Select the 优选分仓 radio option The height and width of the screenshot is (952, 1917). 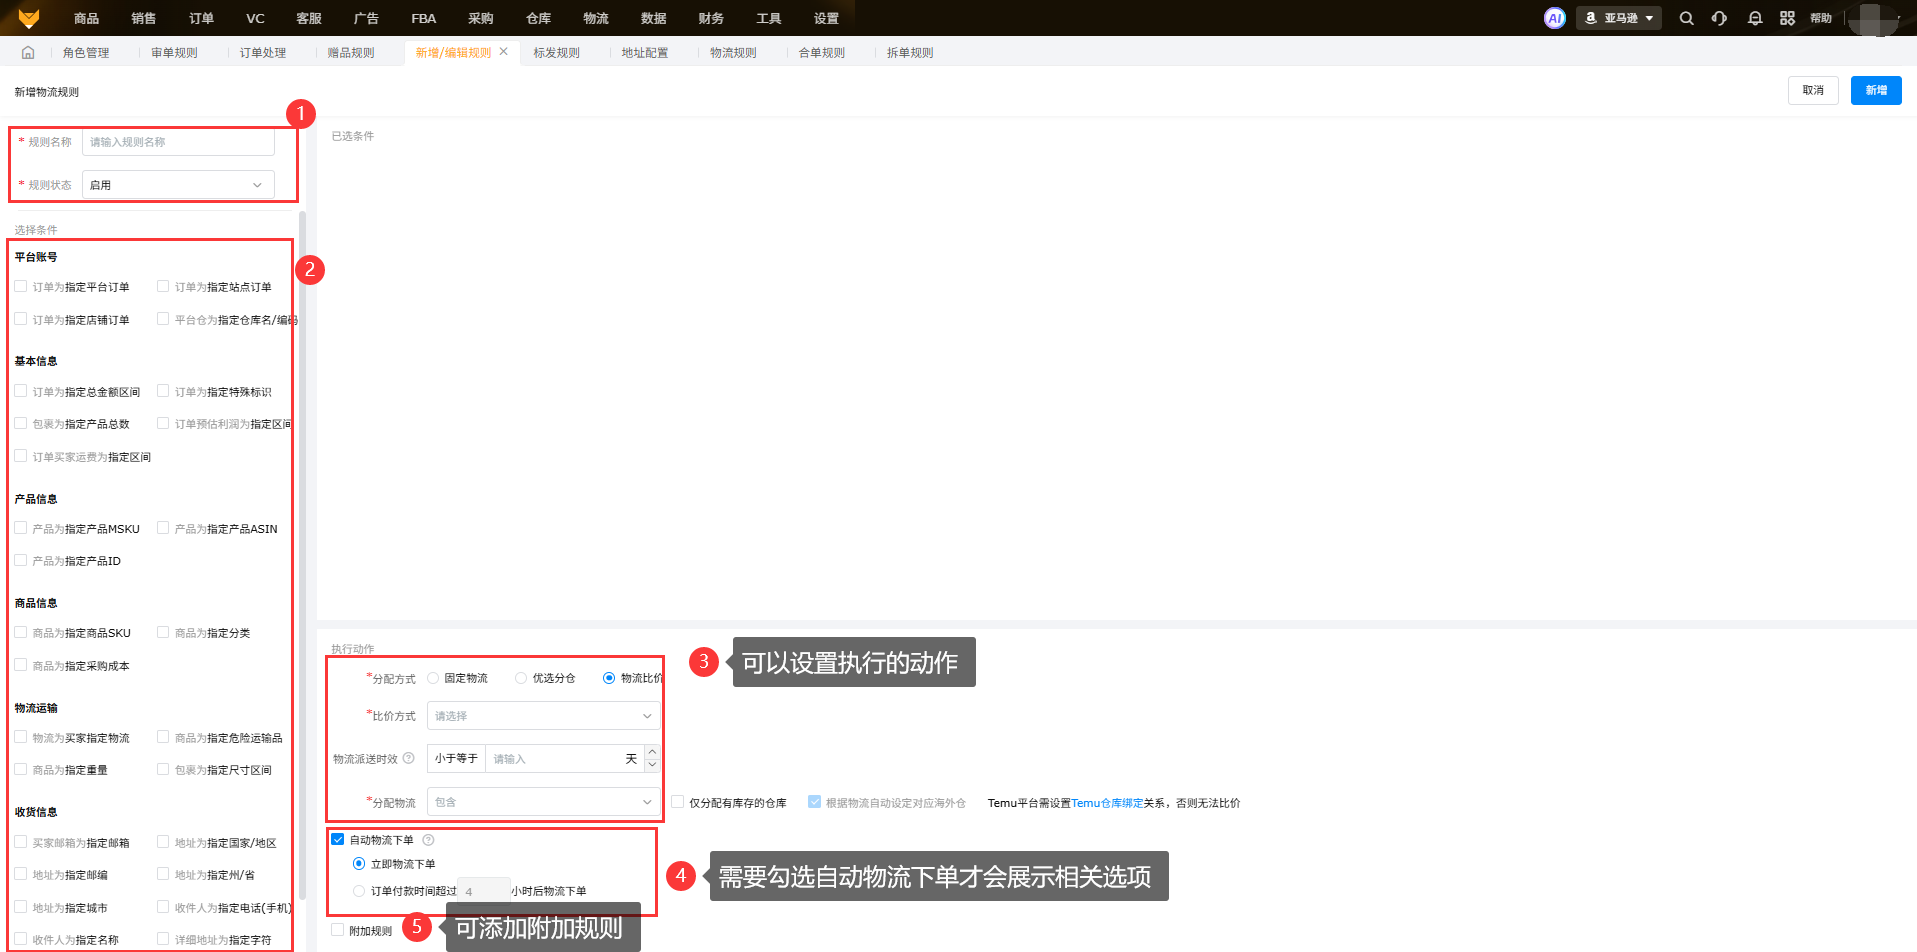tap(521, 678)
